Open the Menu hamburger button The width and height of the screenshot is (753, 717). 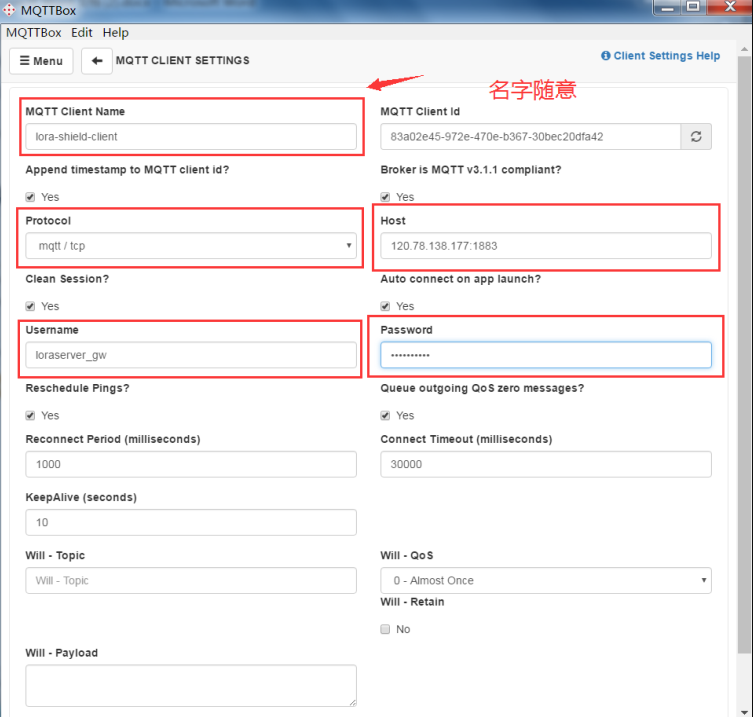tap(41, 61)
